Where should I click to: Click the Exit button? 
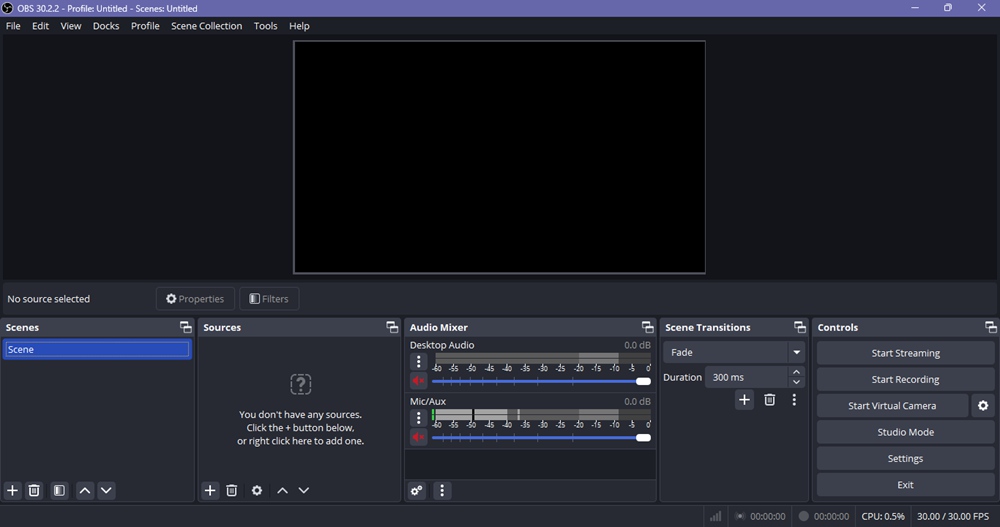(x=906, y=485)
